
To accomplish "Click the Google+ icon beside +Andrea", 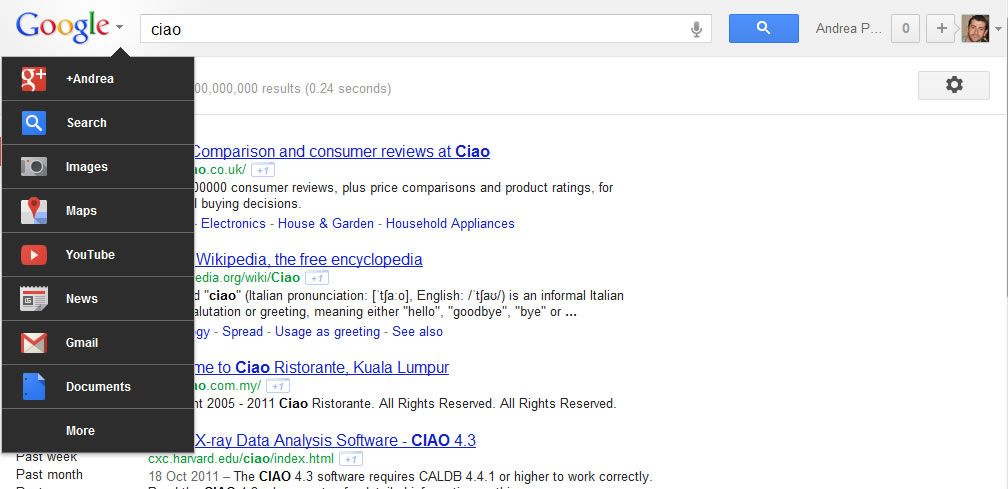I will (x=34, y=79).
